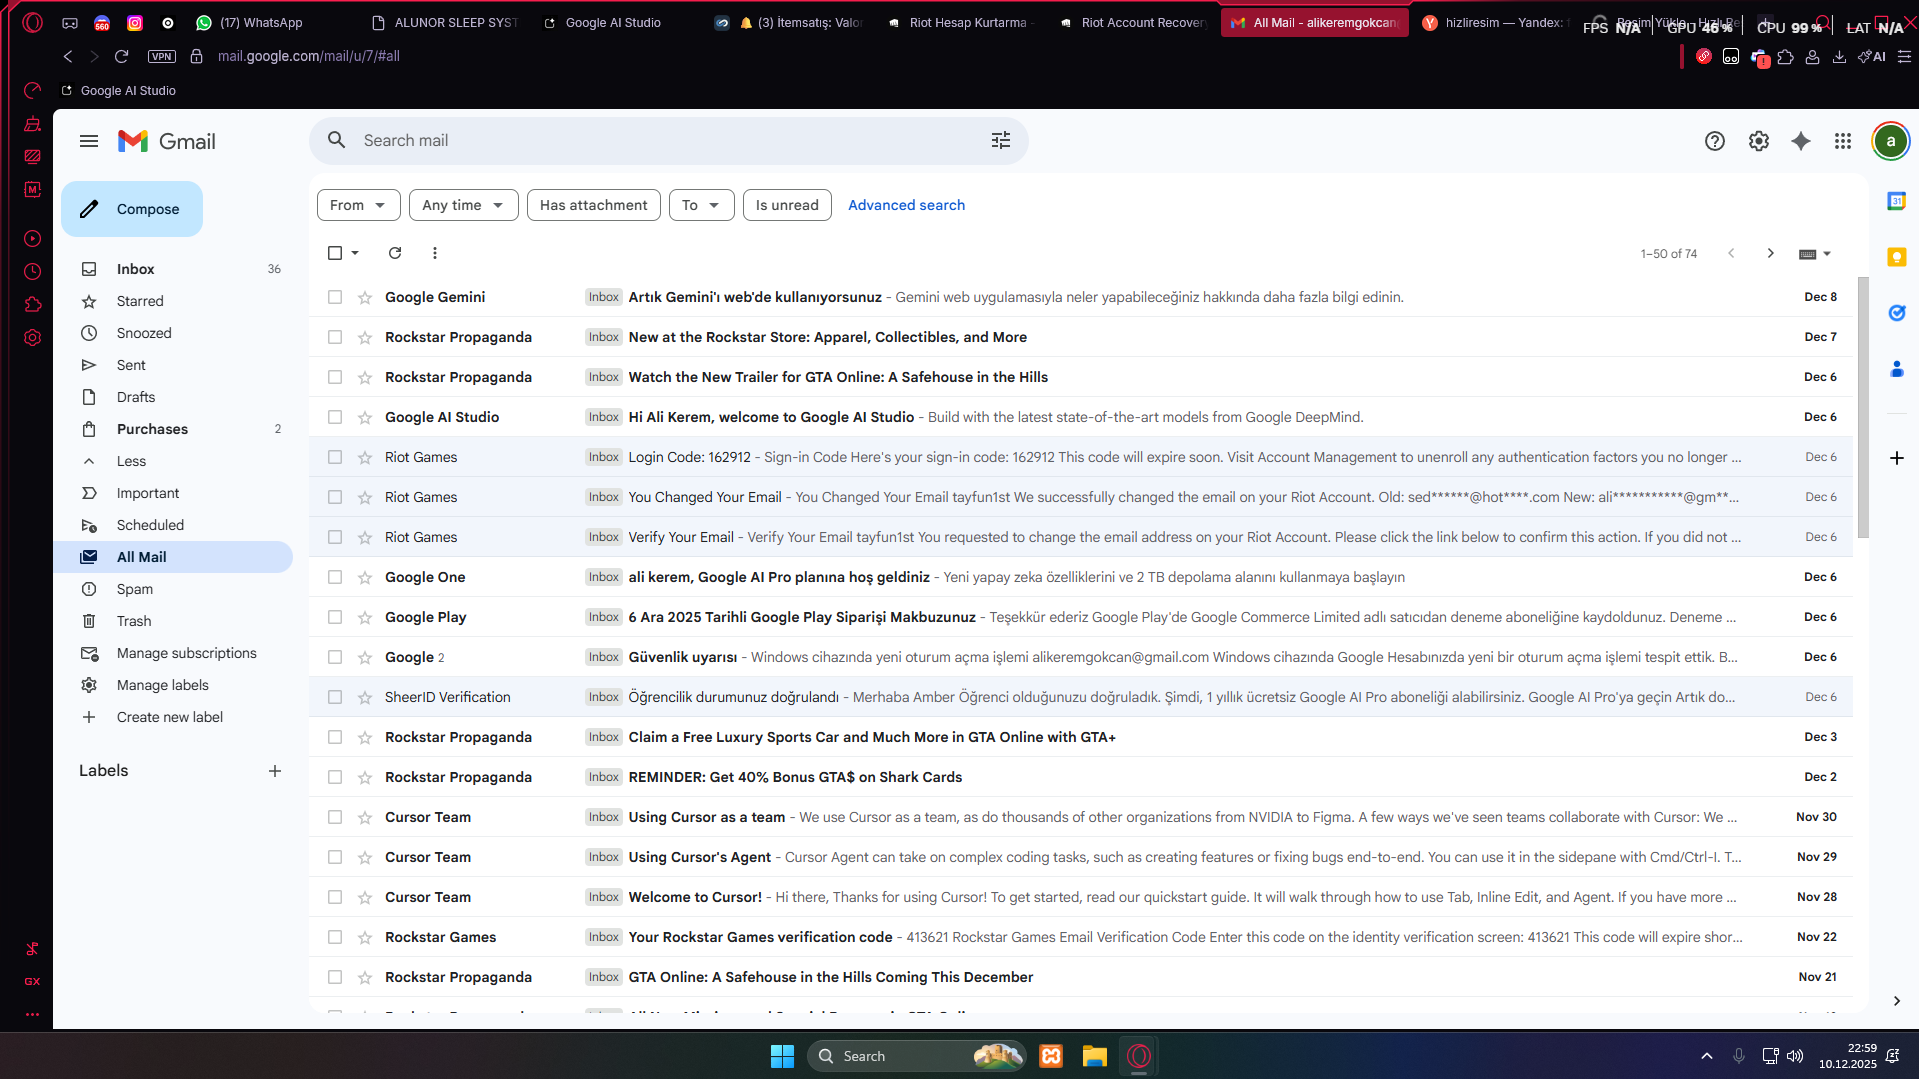Show hidden system tray icons
1919x1079 pixels.
click(x=1707, y=1056)
